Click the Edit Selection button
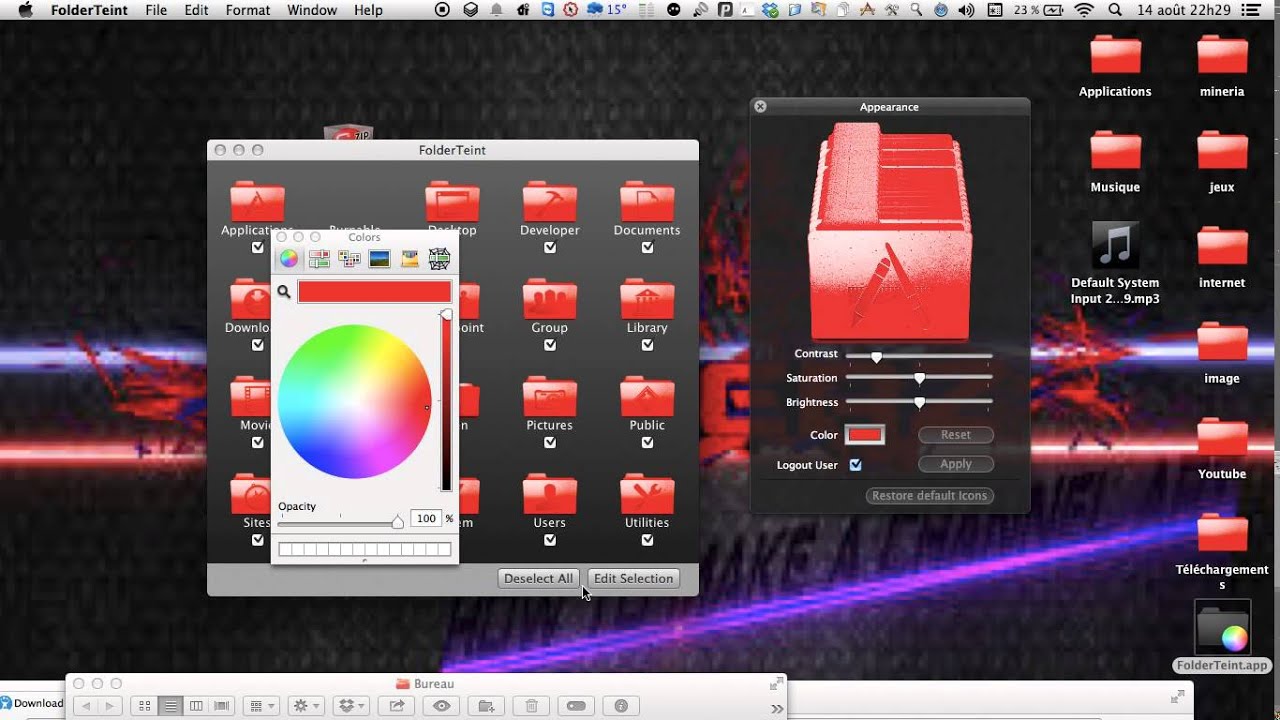This screenshot has height=720, width=1280. pos(633,578)
